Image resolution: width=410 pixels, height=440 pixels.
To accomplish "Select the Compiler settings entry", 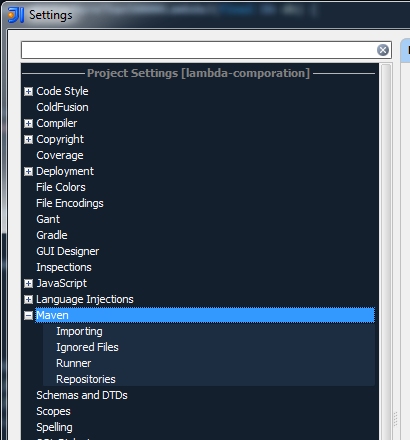I will click(x=57, y=123).
